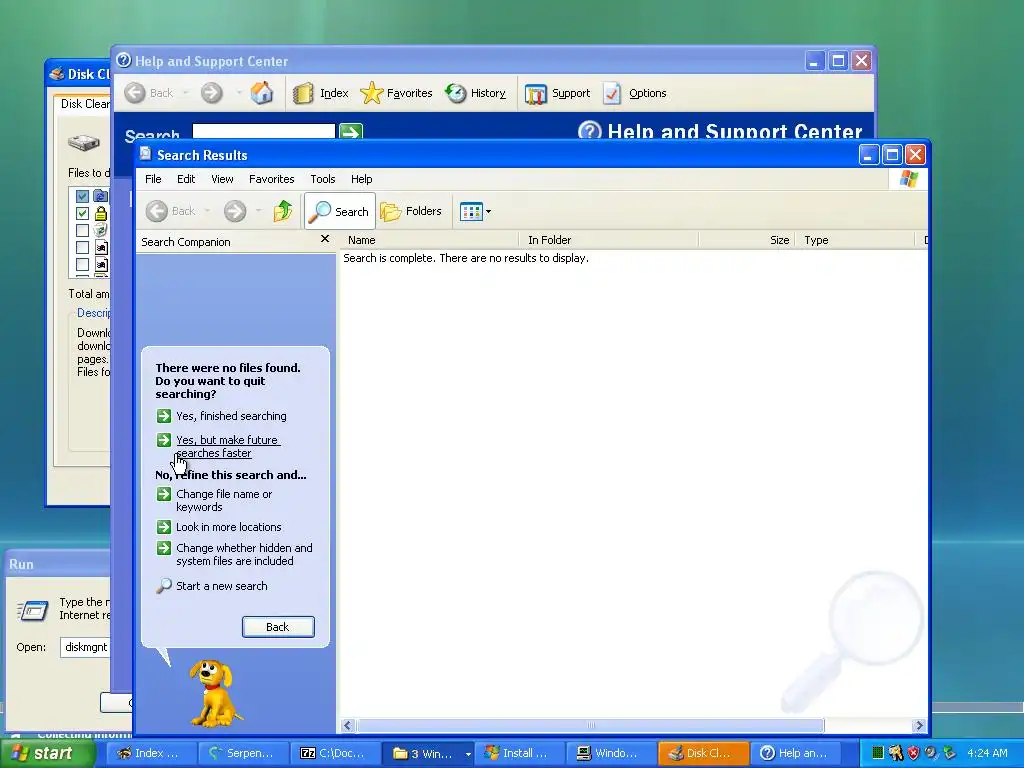Click Start a new search
This screenshot has height=768, width=1024.
point(221,586)
